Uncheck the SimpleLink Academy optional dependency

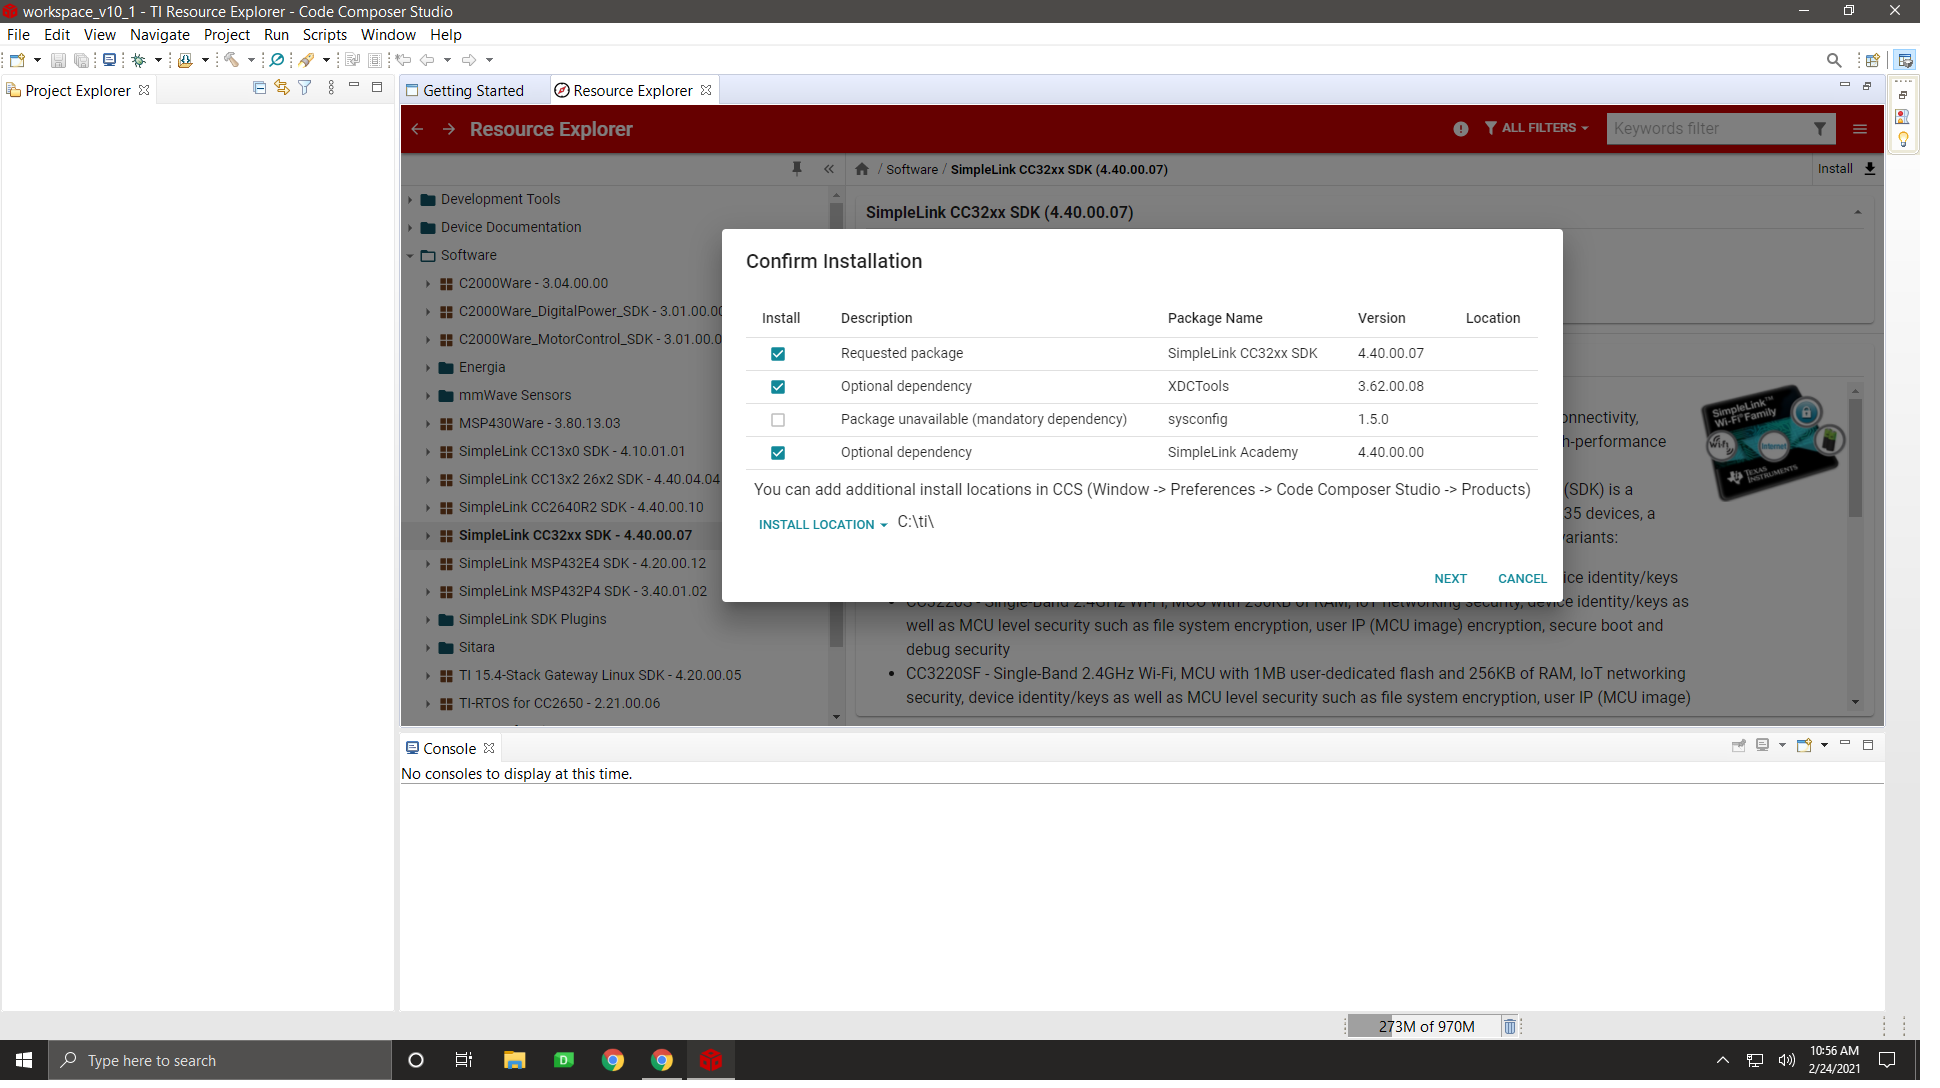click(x=778, y=453)
